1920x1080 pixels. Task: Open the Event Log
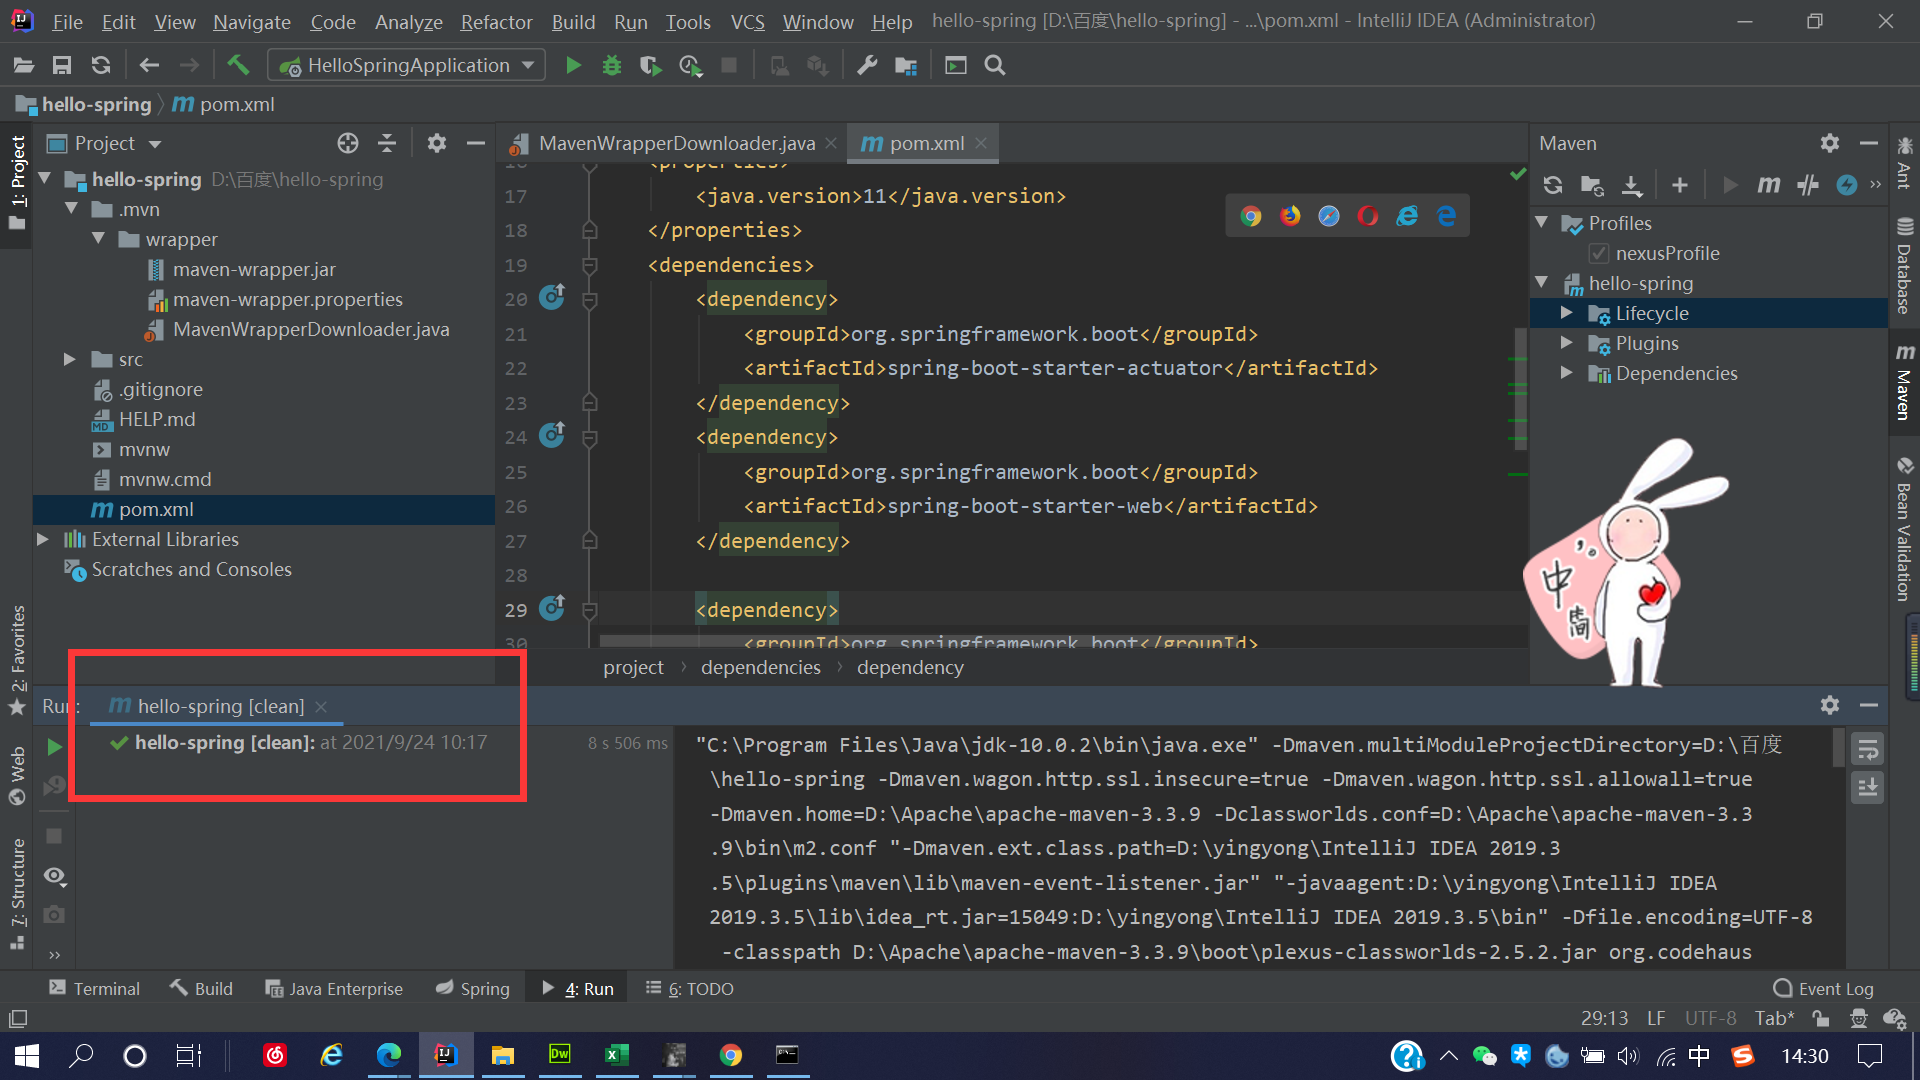[1823, 988]
